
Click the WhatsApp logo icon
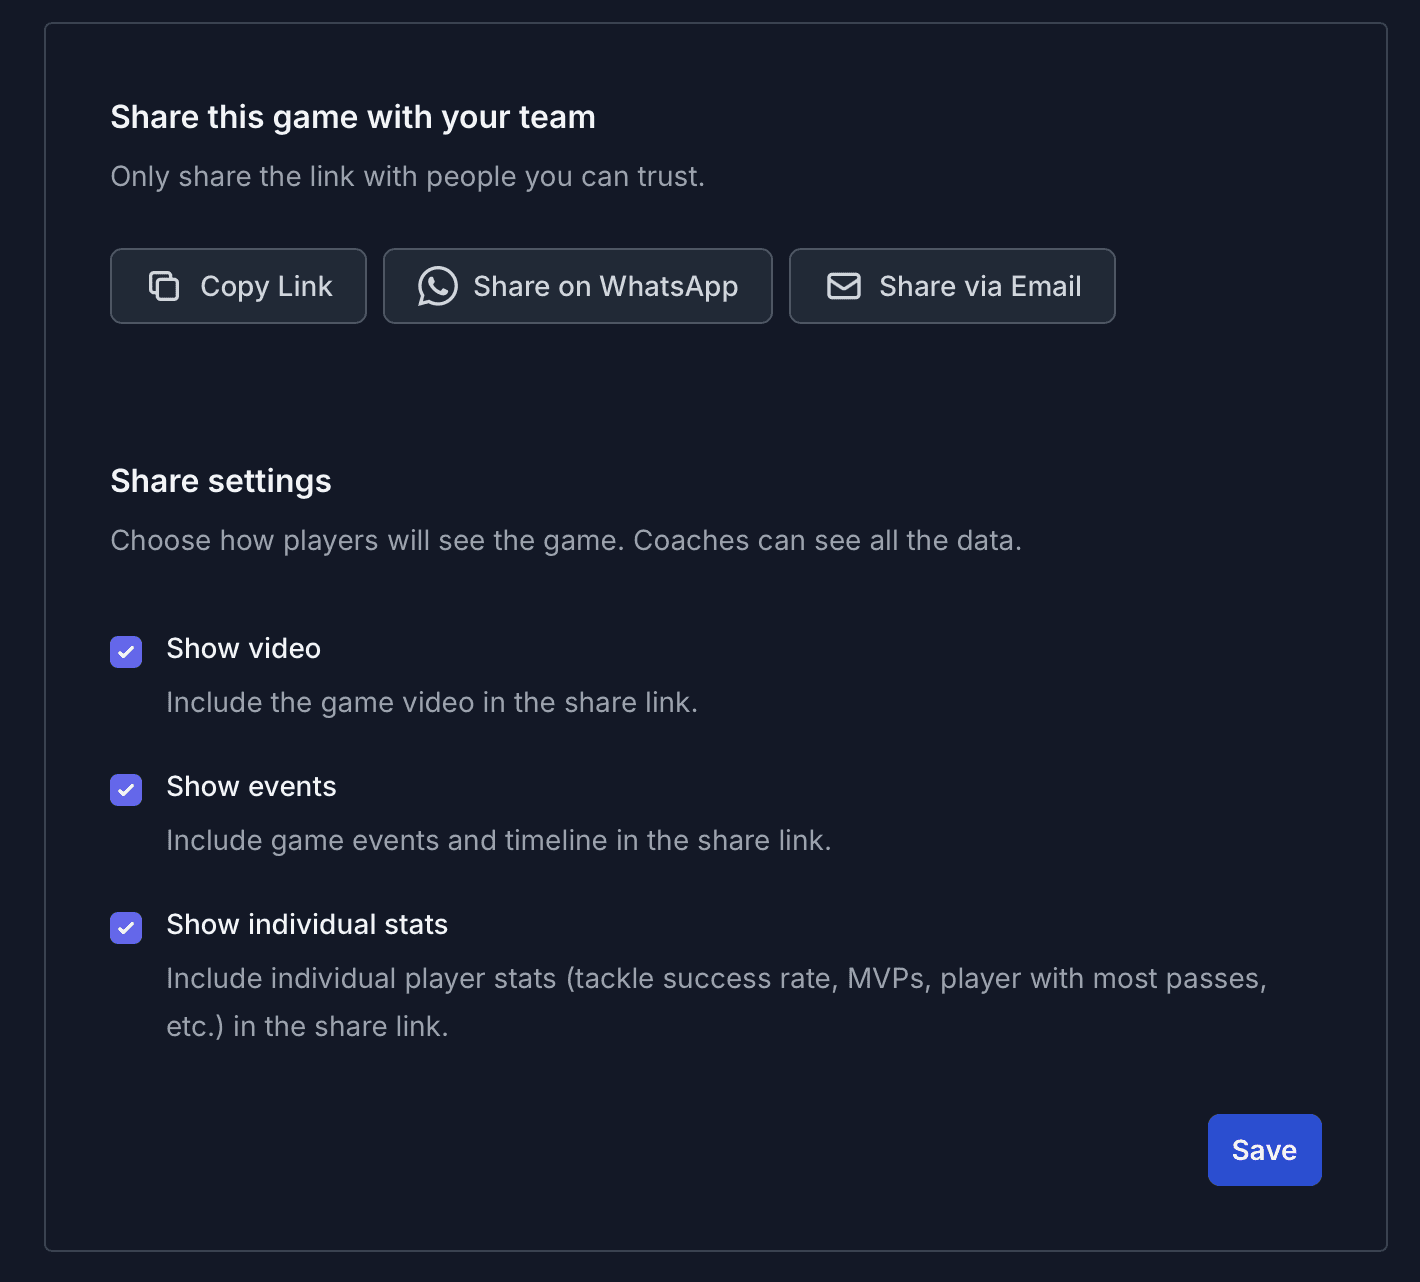438,286
